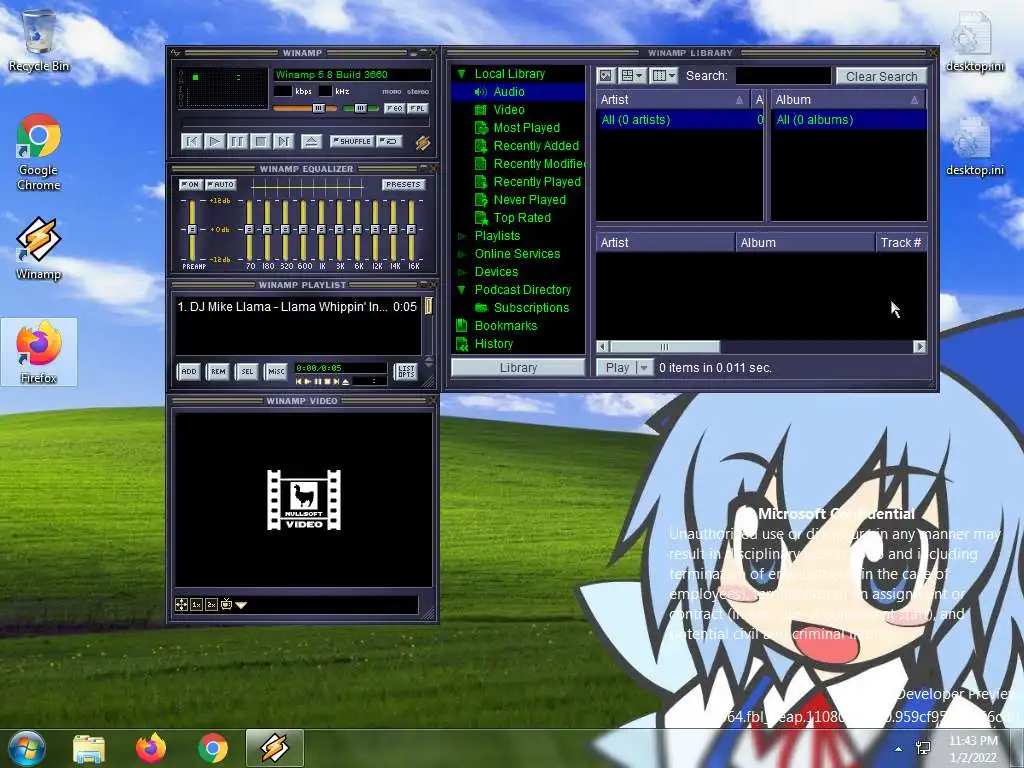Screen dimensions: 1024x768
Task: Expand the Devices tree node
Action: click(461, 272)
